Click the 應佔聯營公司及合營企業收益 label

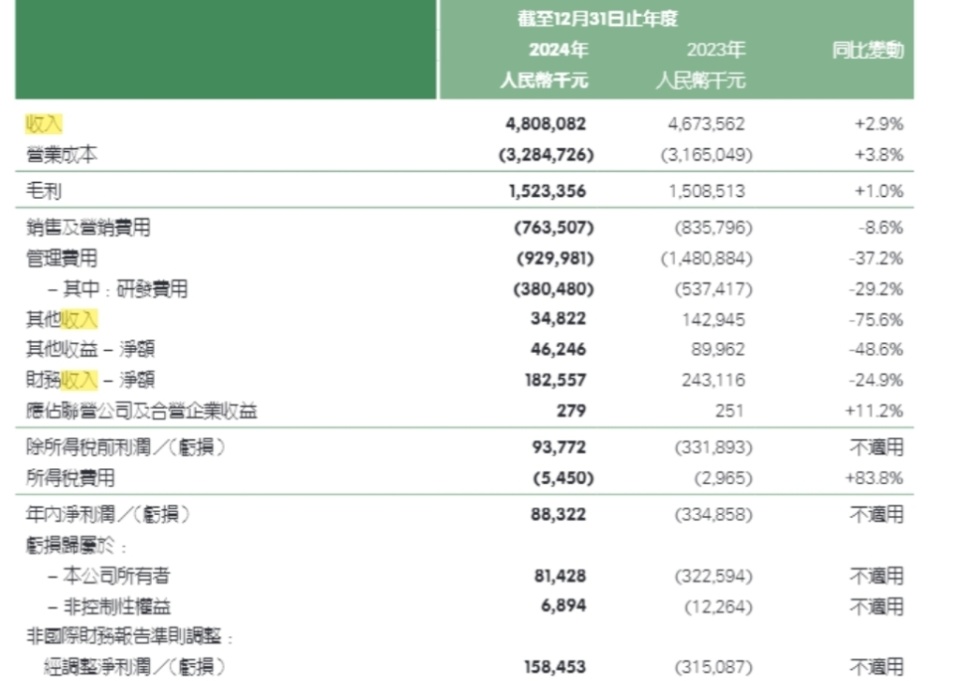pos(141,410)
